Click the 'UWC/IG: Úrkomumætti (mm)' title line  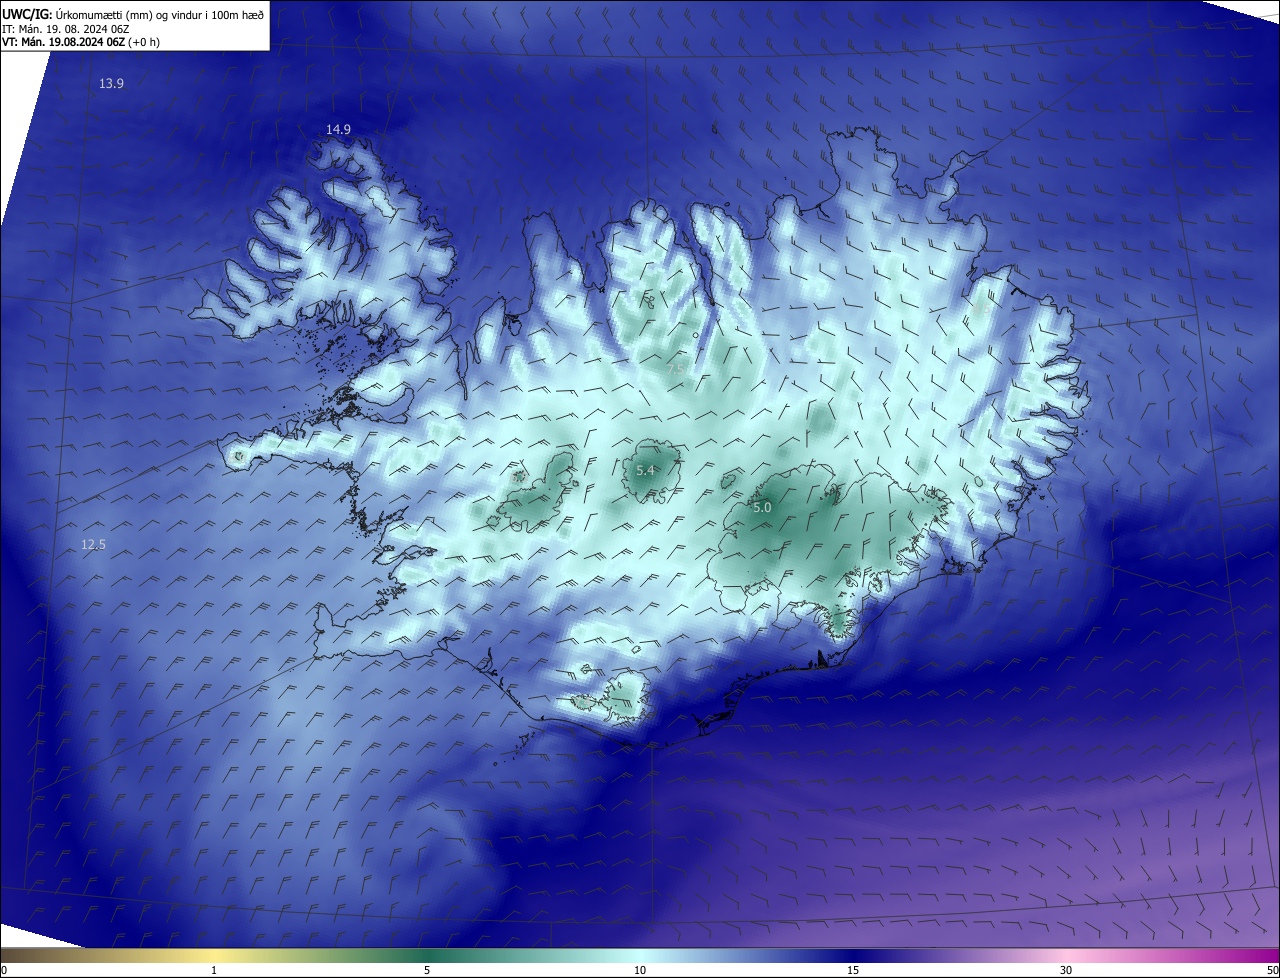[133, 15]
